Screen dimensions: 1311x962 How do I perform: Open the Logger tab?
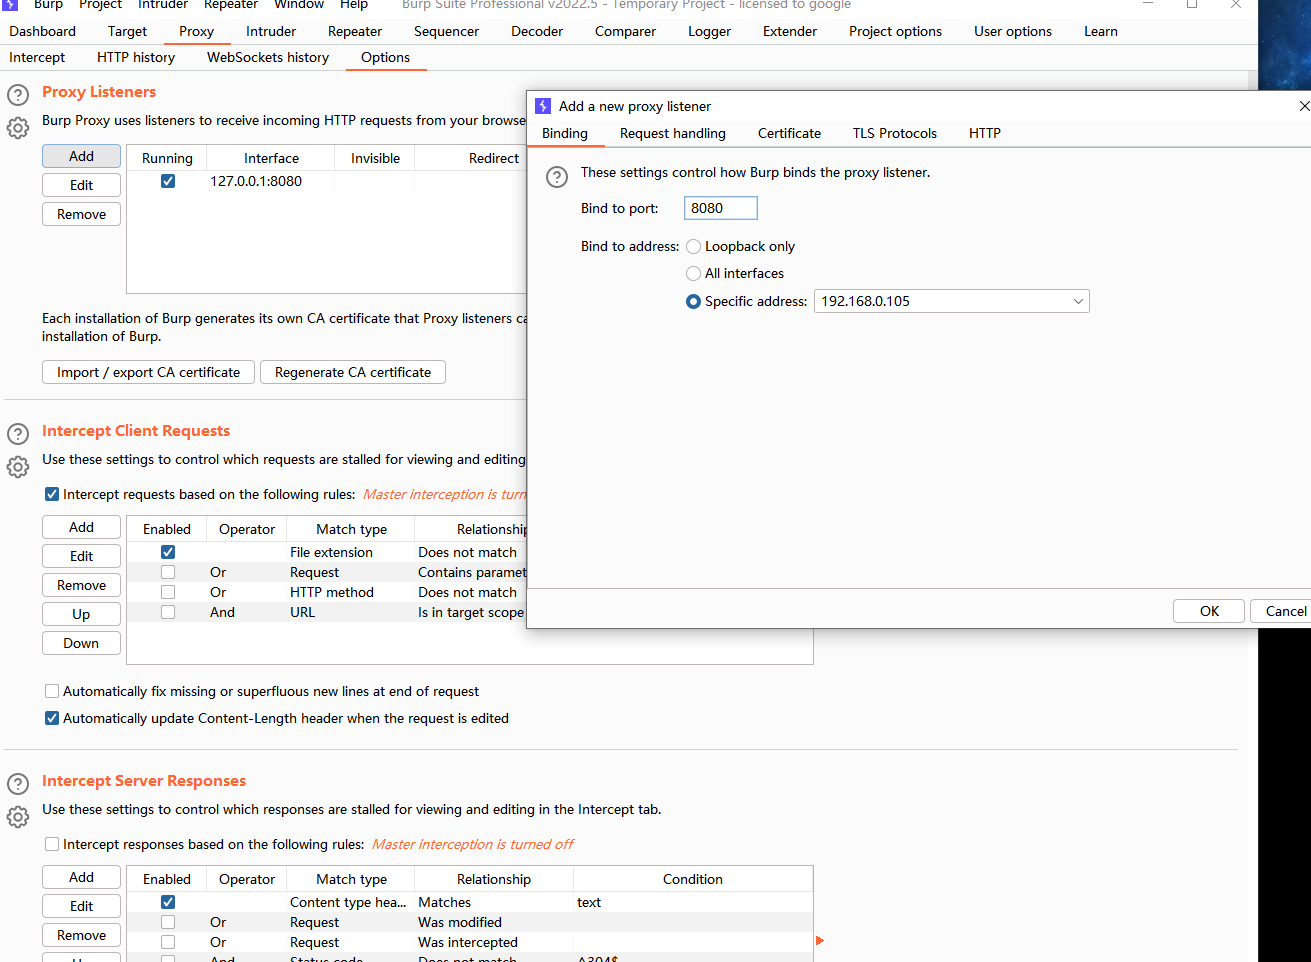(x=710, y=31)
